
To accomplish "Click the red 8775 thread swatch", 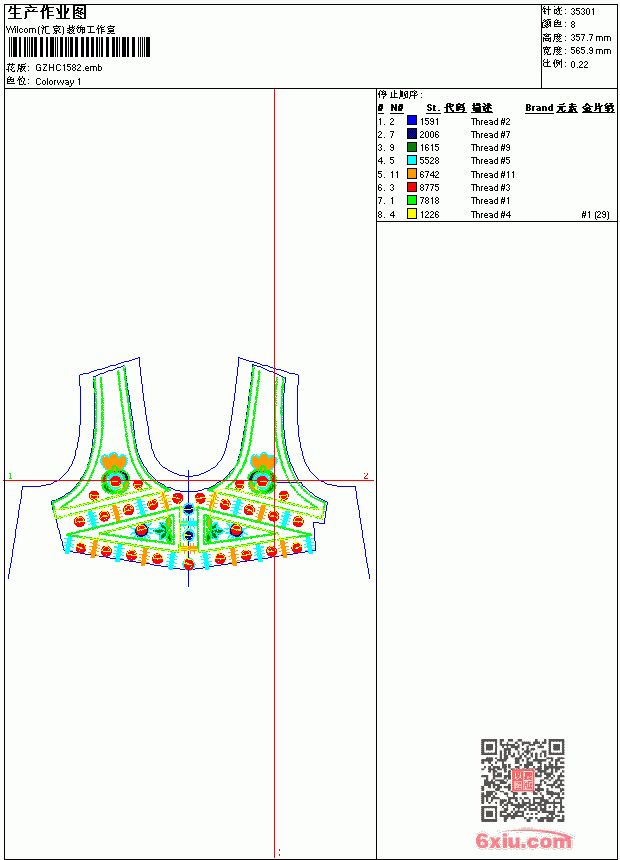I will pos(412,187).
